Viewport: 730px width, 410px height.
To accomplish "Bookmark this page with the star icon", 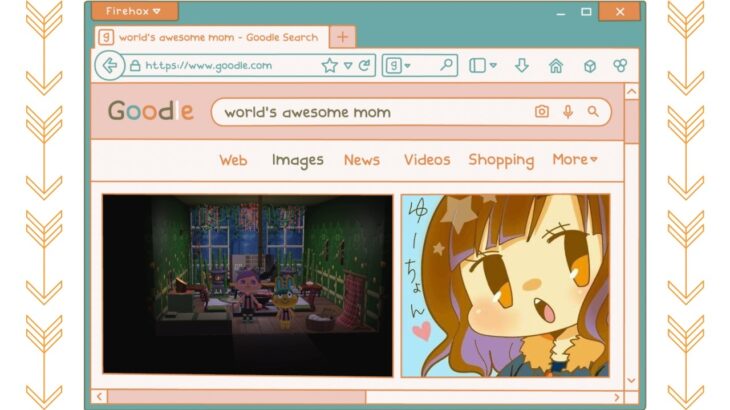I will 330,66.
